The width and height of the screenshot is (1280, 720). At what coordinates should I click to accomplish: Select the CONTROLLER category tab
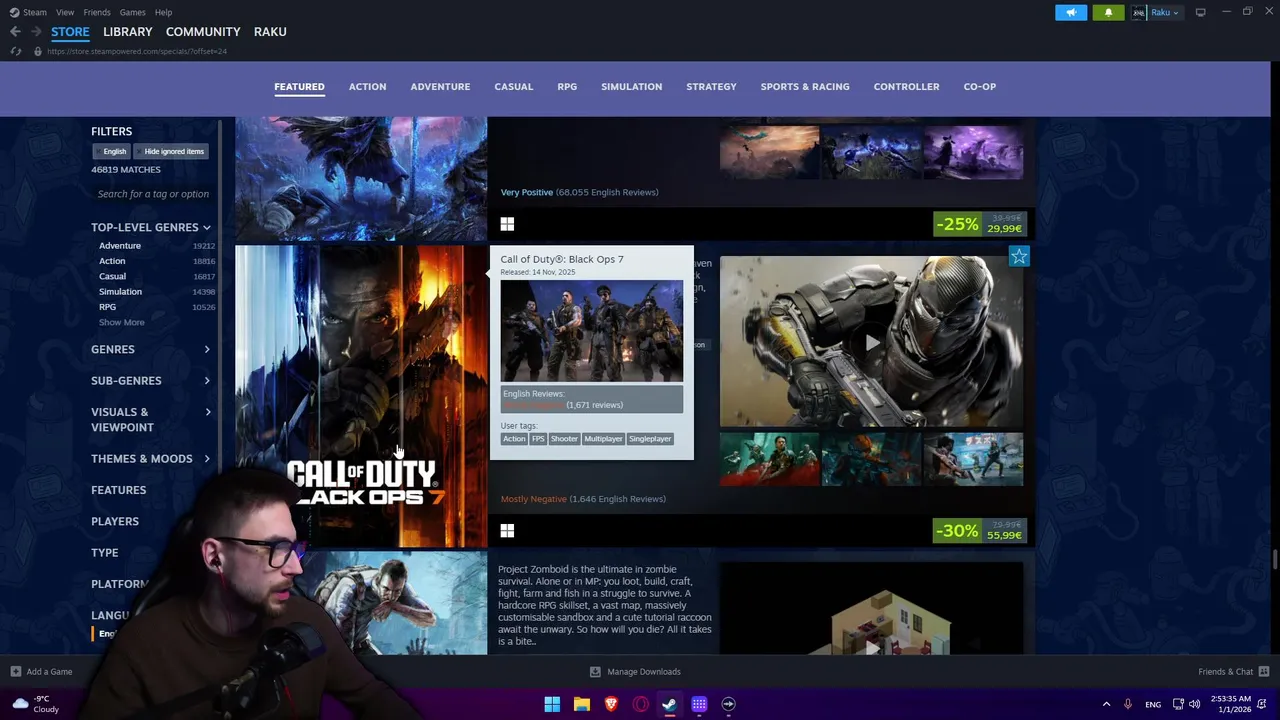pos(906,86)
